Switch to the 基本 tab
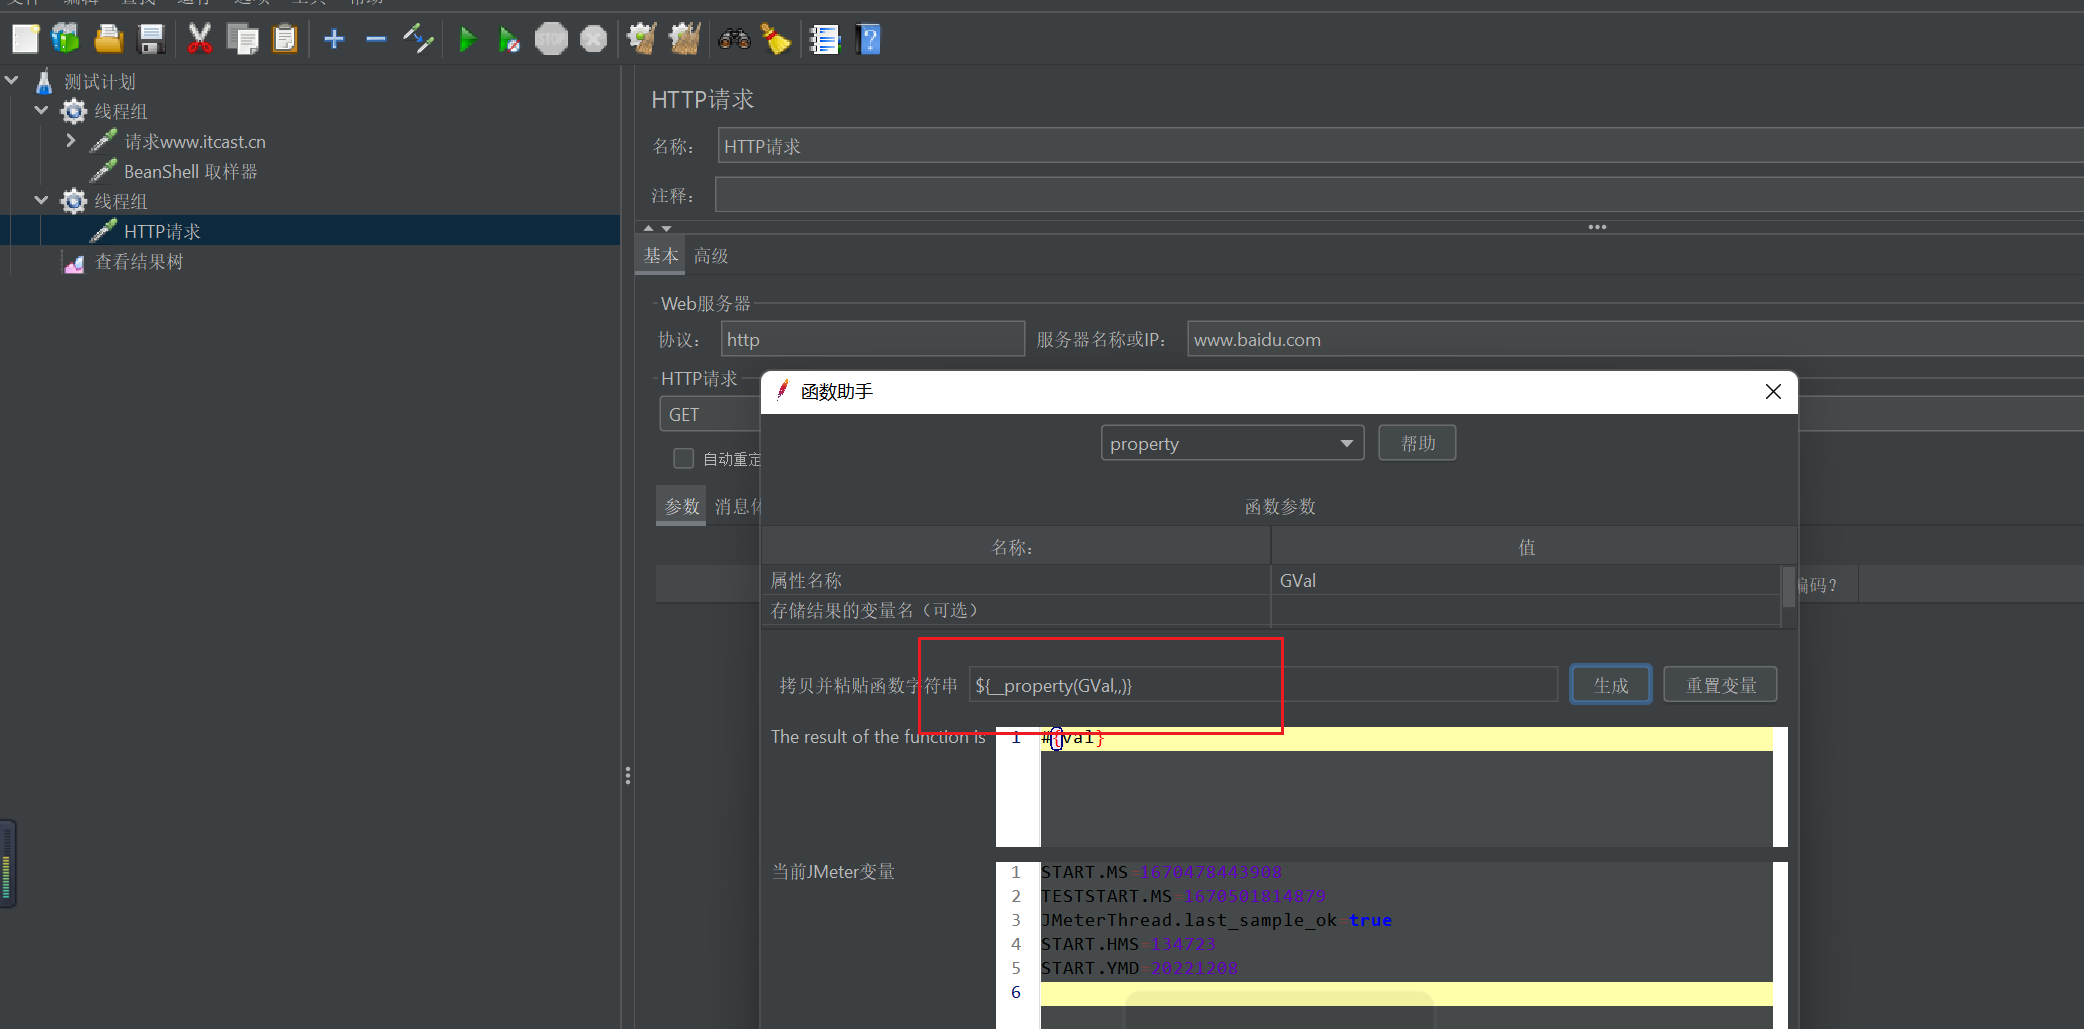This screenshot has width=2084, height=1029. pos(661,256)
